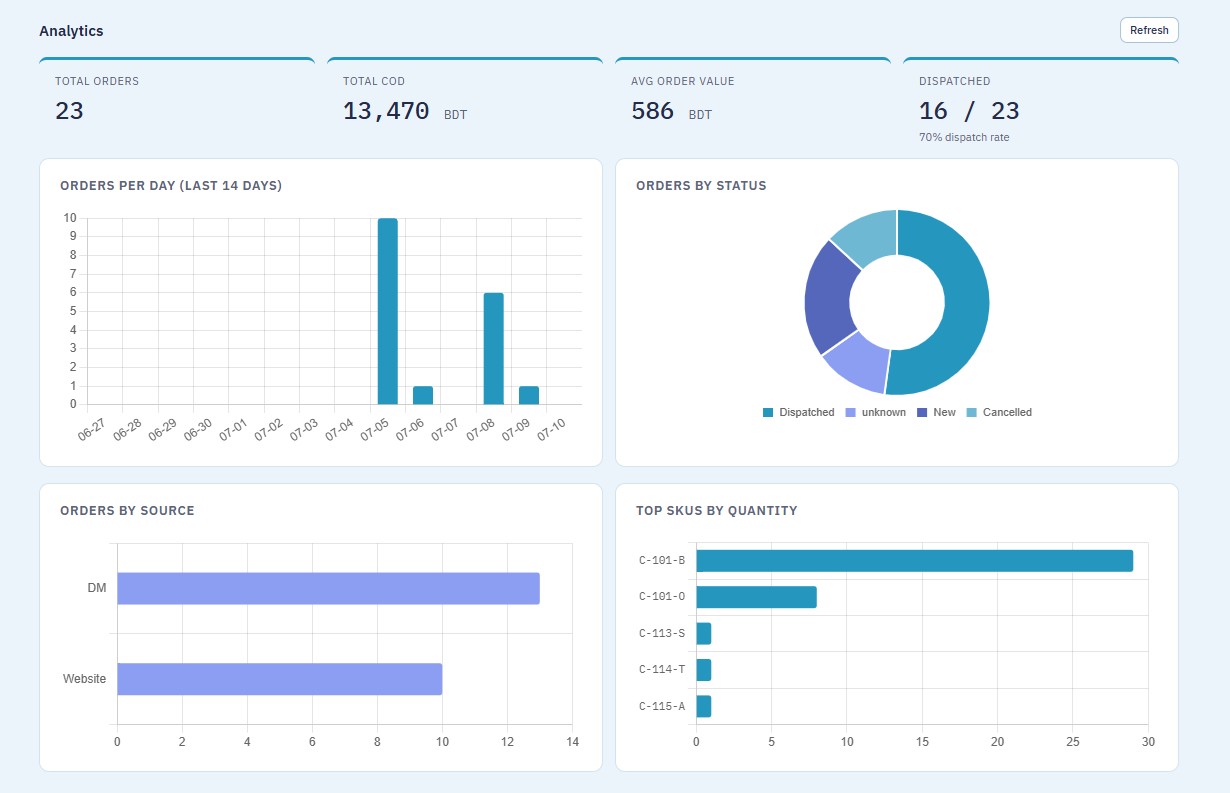
Task: Click the 07-05 bar in orders per day
Action: (388, 311)
